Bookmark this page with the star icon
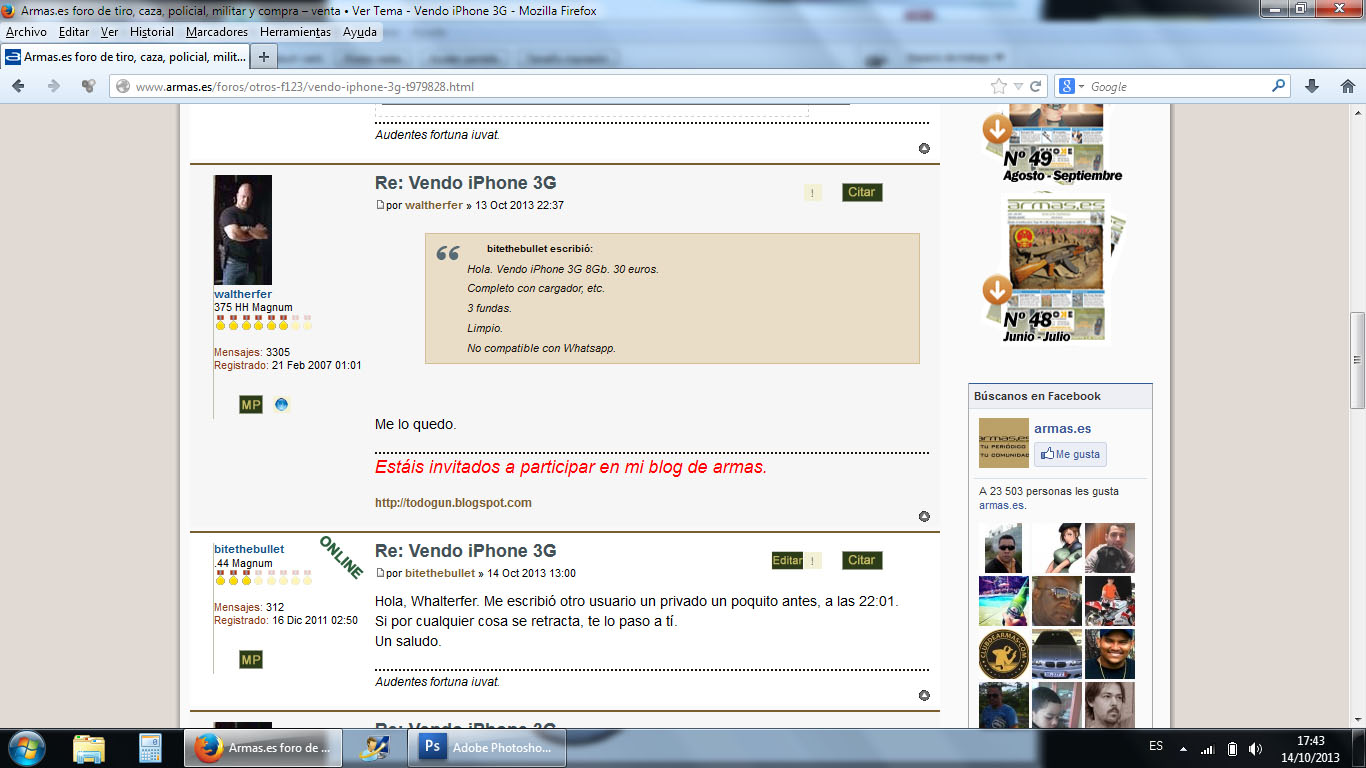 pos(998,87)
